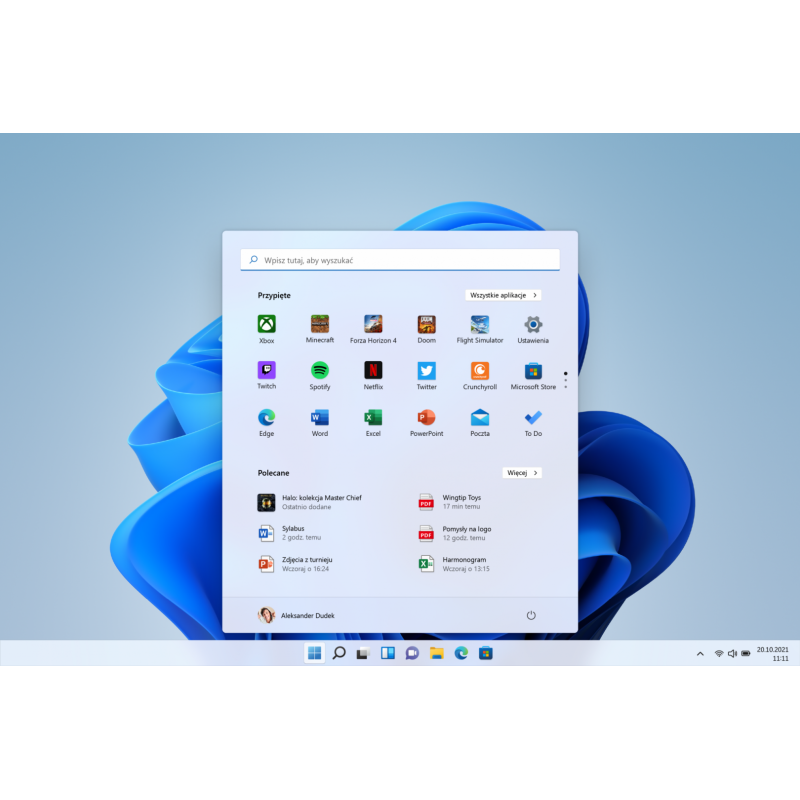800x800 pixels.
Task: Open the Harmonogram spreadsheet
Action: [x=454, y=564]
